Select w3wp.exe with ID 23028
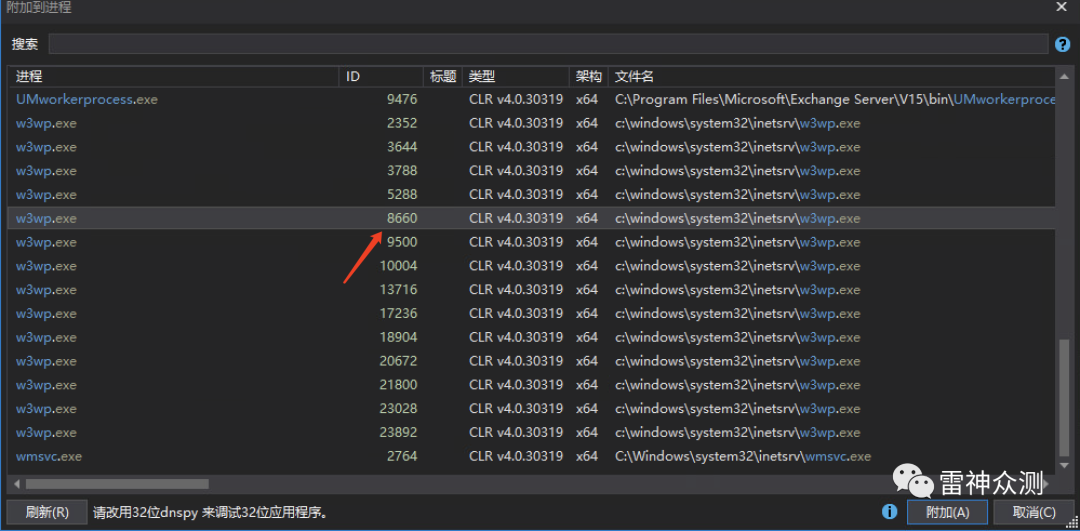Image resolution: width=1080 pixels, height=531 pixels. pyautogui.click(x=531, y=408)
